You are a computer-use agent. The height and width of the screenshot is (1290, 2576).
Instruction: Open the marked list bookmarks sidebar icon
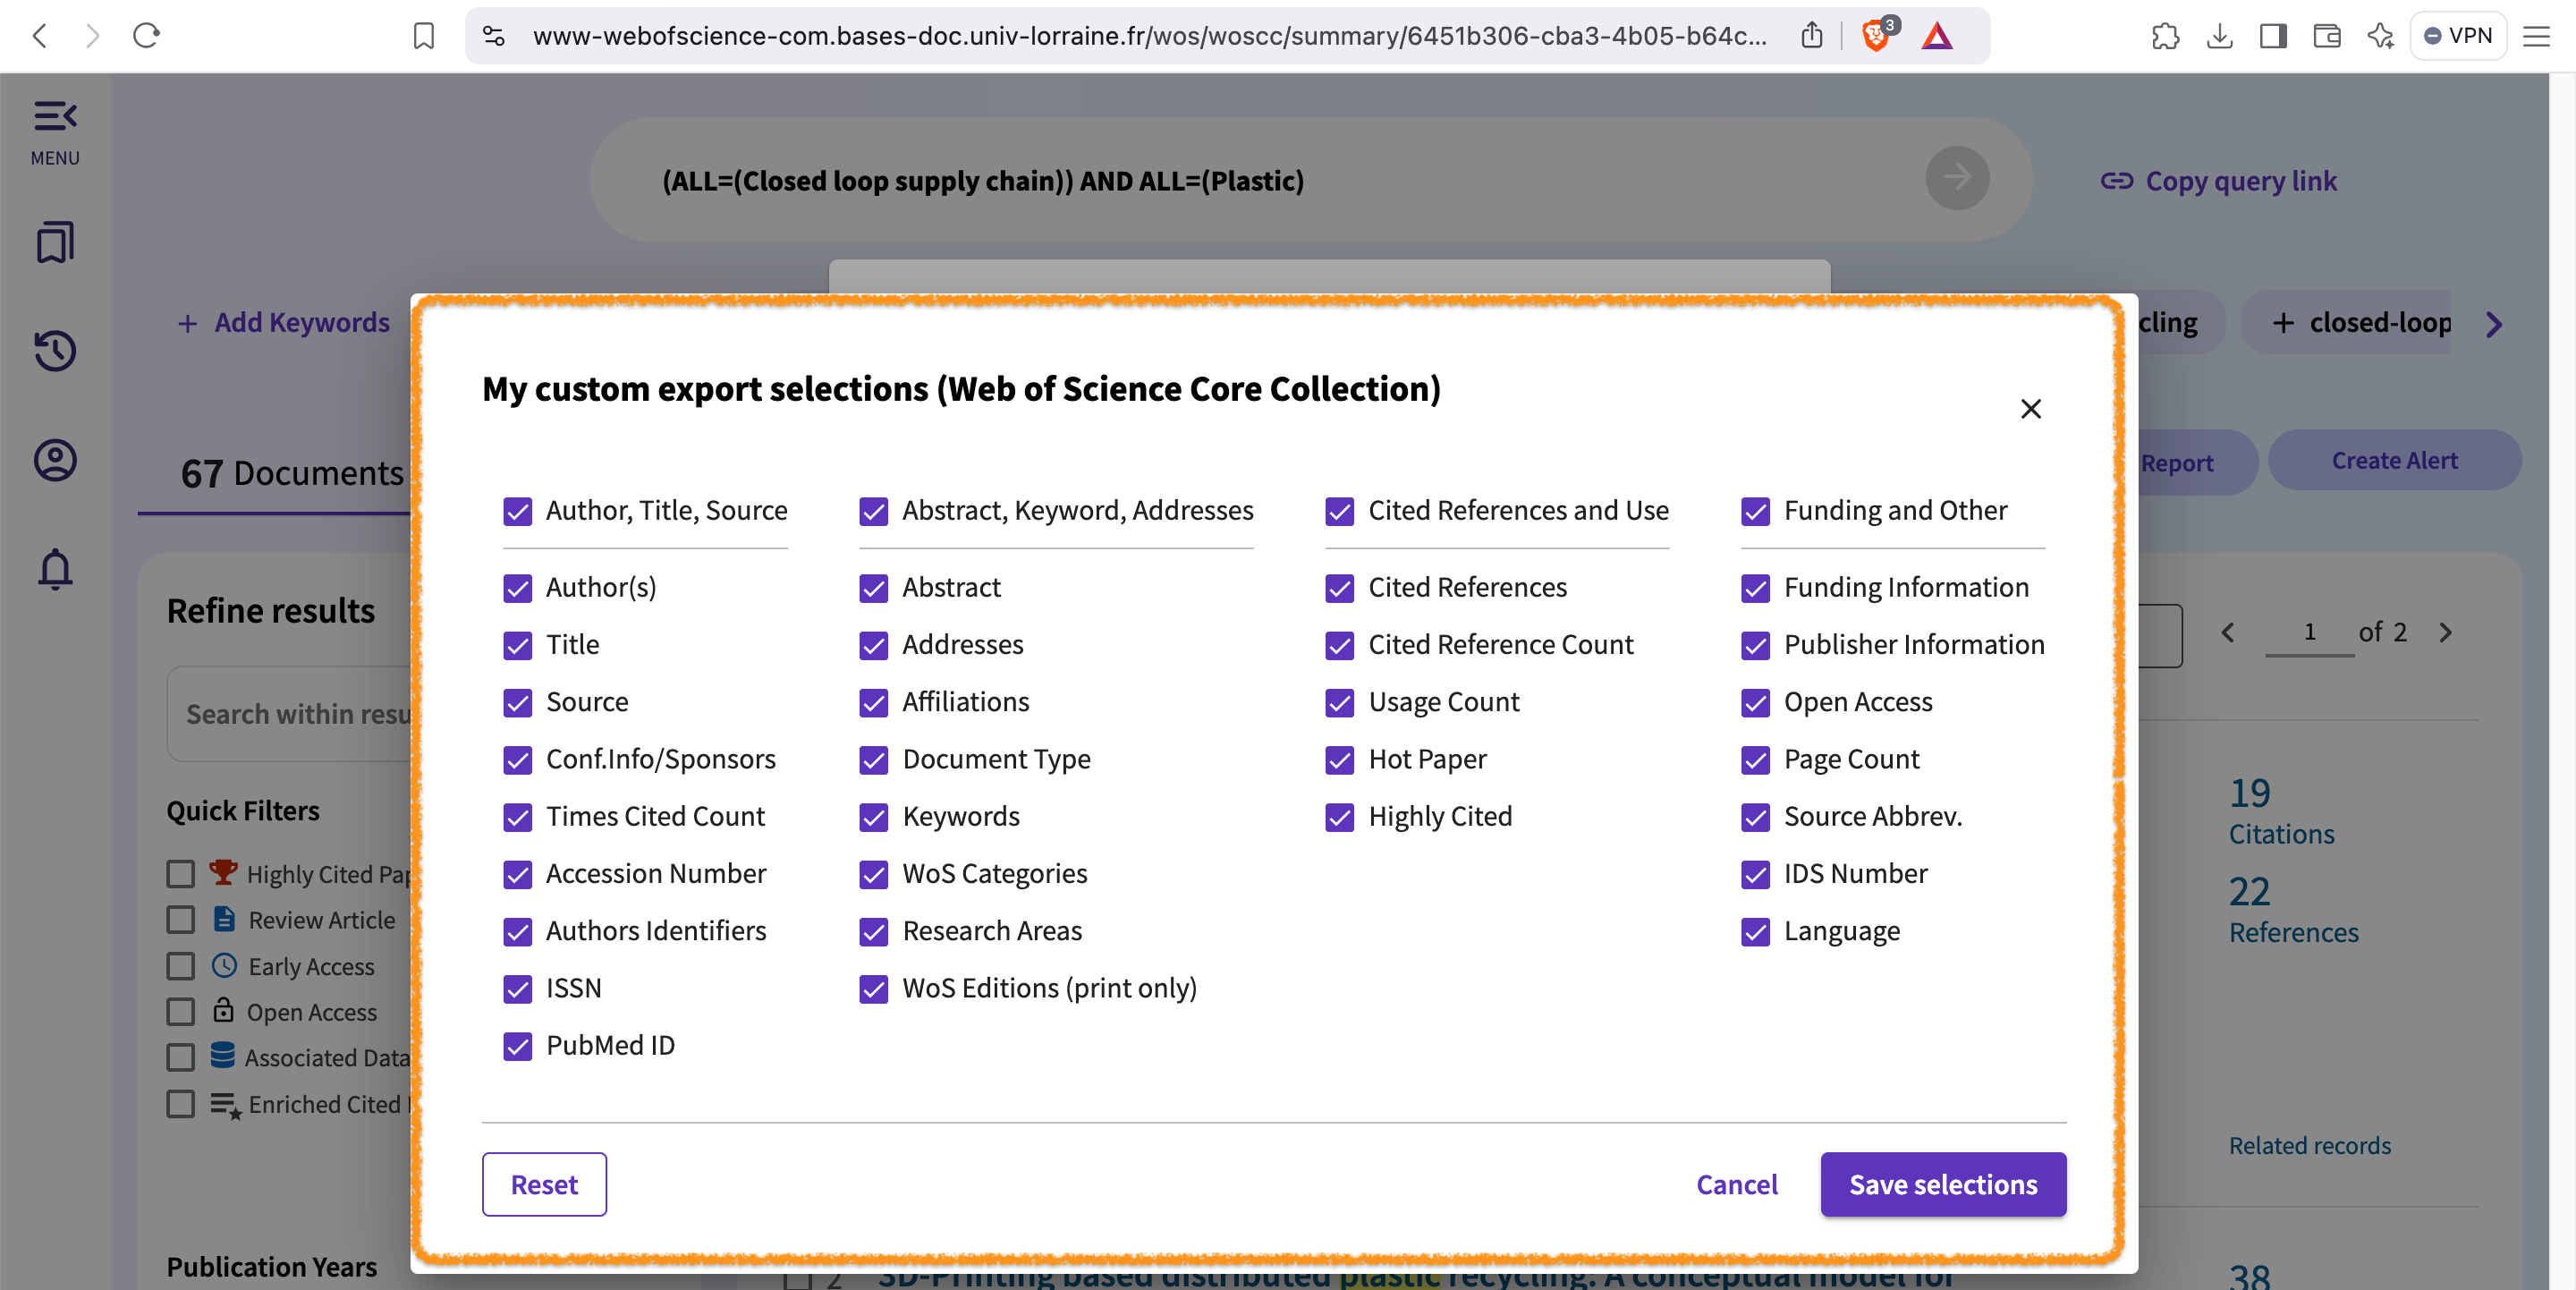click(55, 243)
